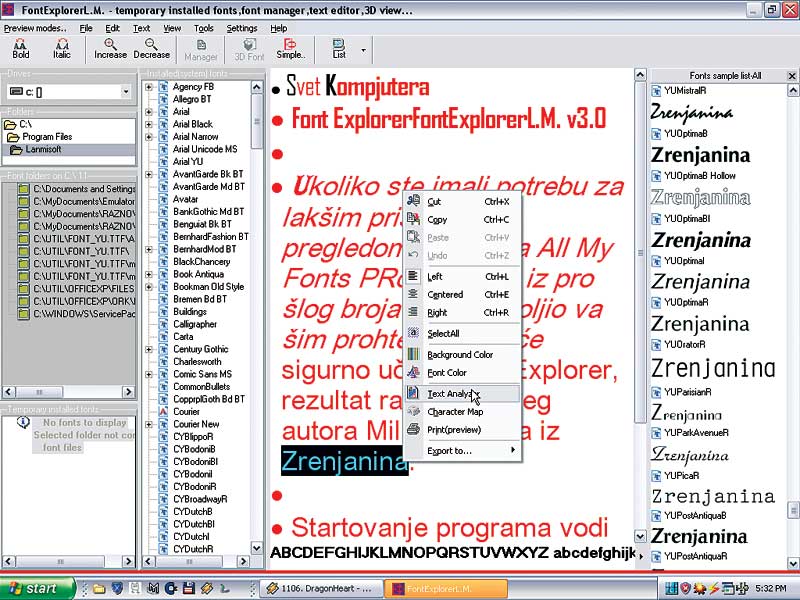Click Text Analyzer in context menu
Screen dimensions: 800x600
(463, 393)
